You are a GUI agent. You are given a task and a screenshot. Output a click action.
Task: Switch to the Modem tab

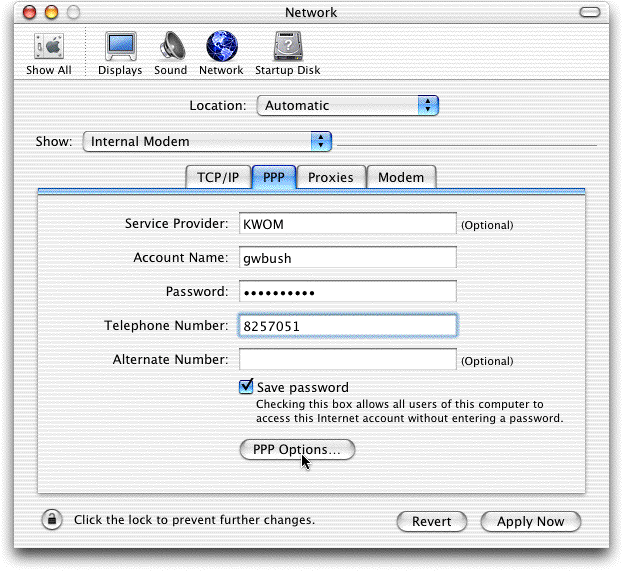pos(401,177)
